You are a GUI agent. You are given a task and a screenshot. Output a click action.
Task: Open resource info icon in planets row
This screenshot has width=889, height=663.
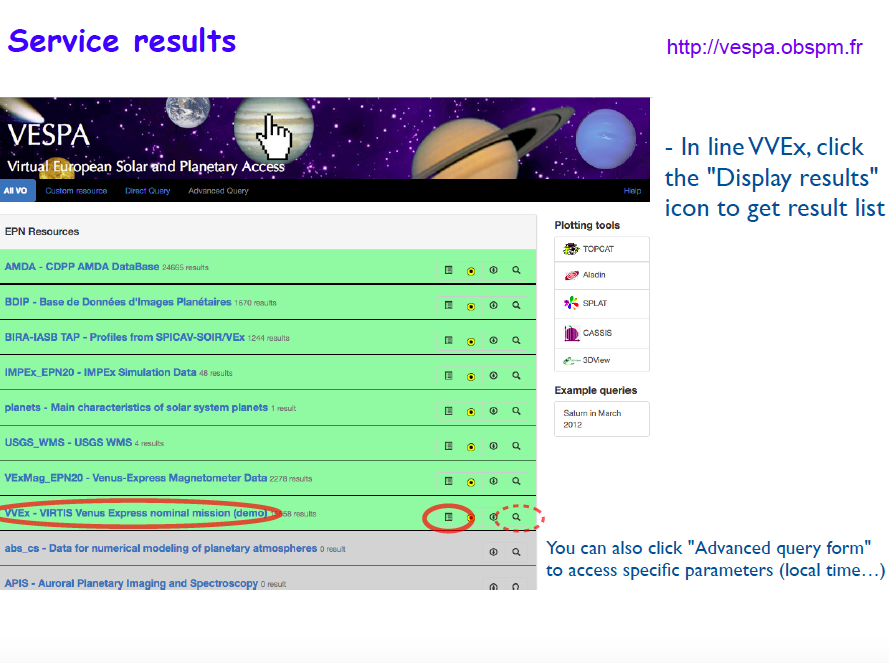494,411
